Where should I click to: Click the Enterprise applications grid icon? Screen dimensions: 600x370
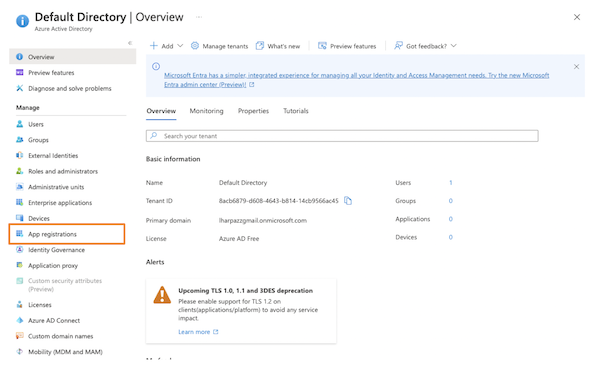tap(20, 202)
